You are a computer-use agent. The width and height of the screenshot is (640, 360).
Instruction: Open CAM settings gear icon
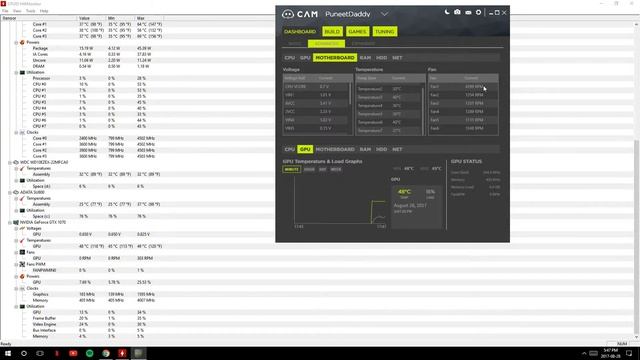pyautogui.click(x=478, y=12)
